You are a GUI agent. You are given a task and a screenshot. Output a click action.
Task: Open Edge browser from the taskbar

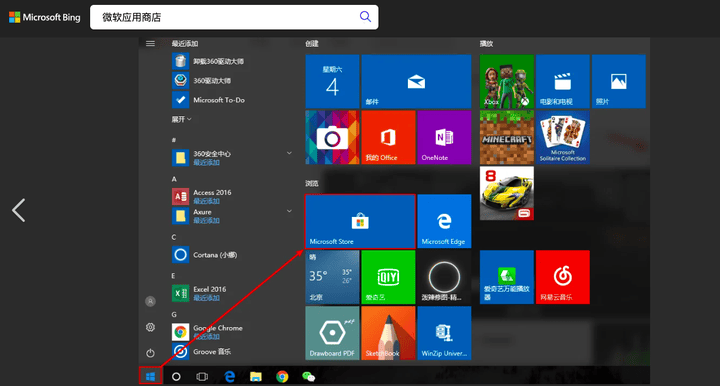click(229, 377)
